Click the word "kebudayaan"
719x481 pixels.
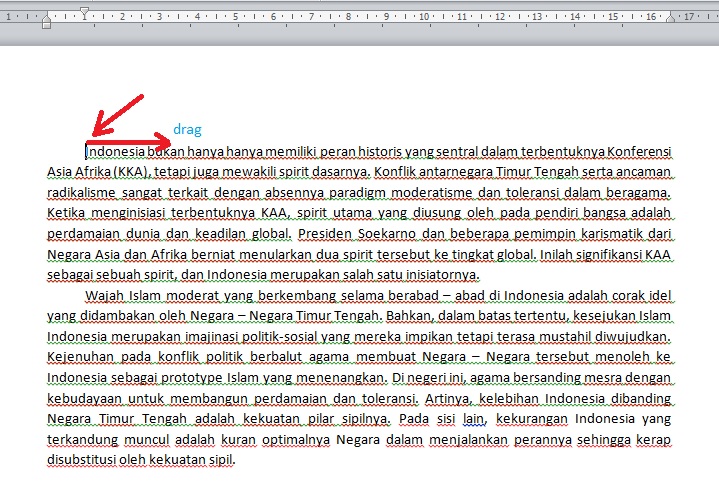coord(84,398)
